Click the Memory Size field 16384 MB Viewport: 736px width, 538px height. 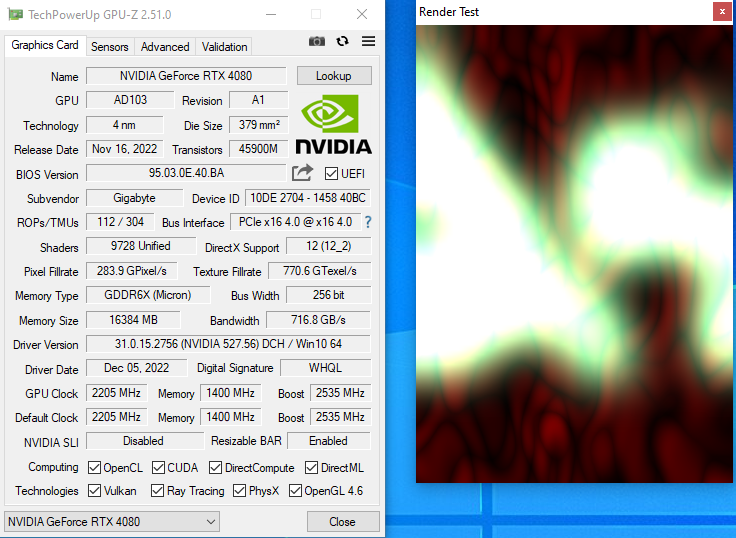click(x=133, y=320)
